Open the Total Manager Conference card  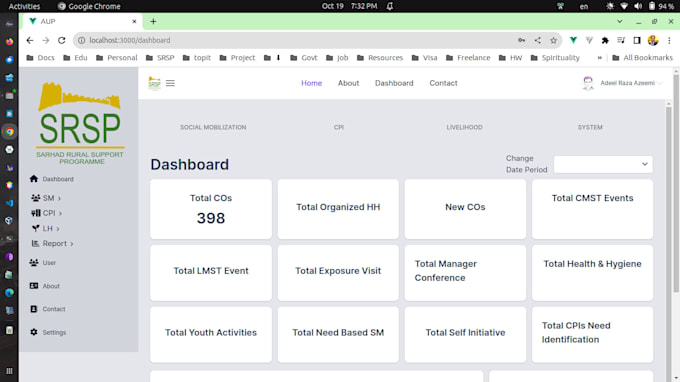point(465,273)
